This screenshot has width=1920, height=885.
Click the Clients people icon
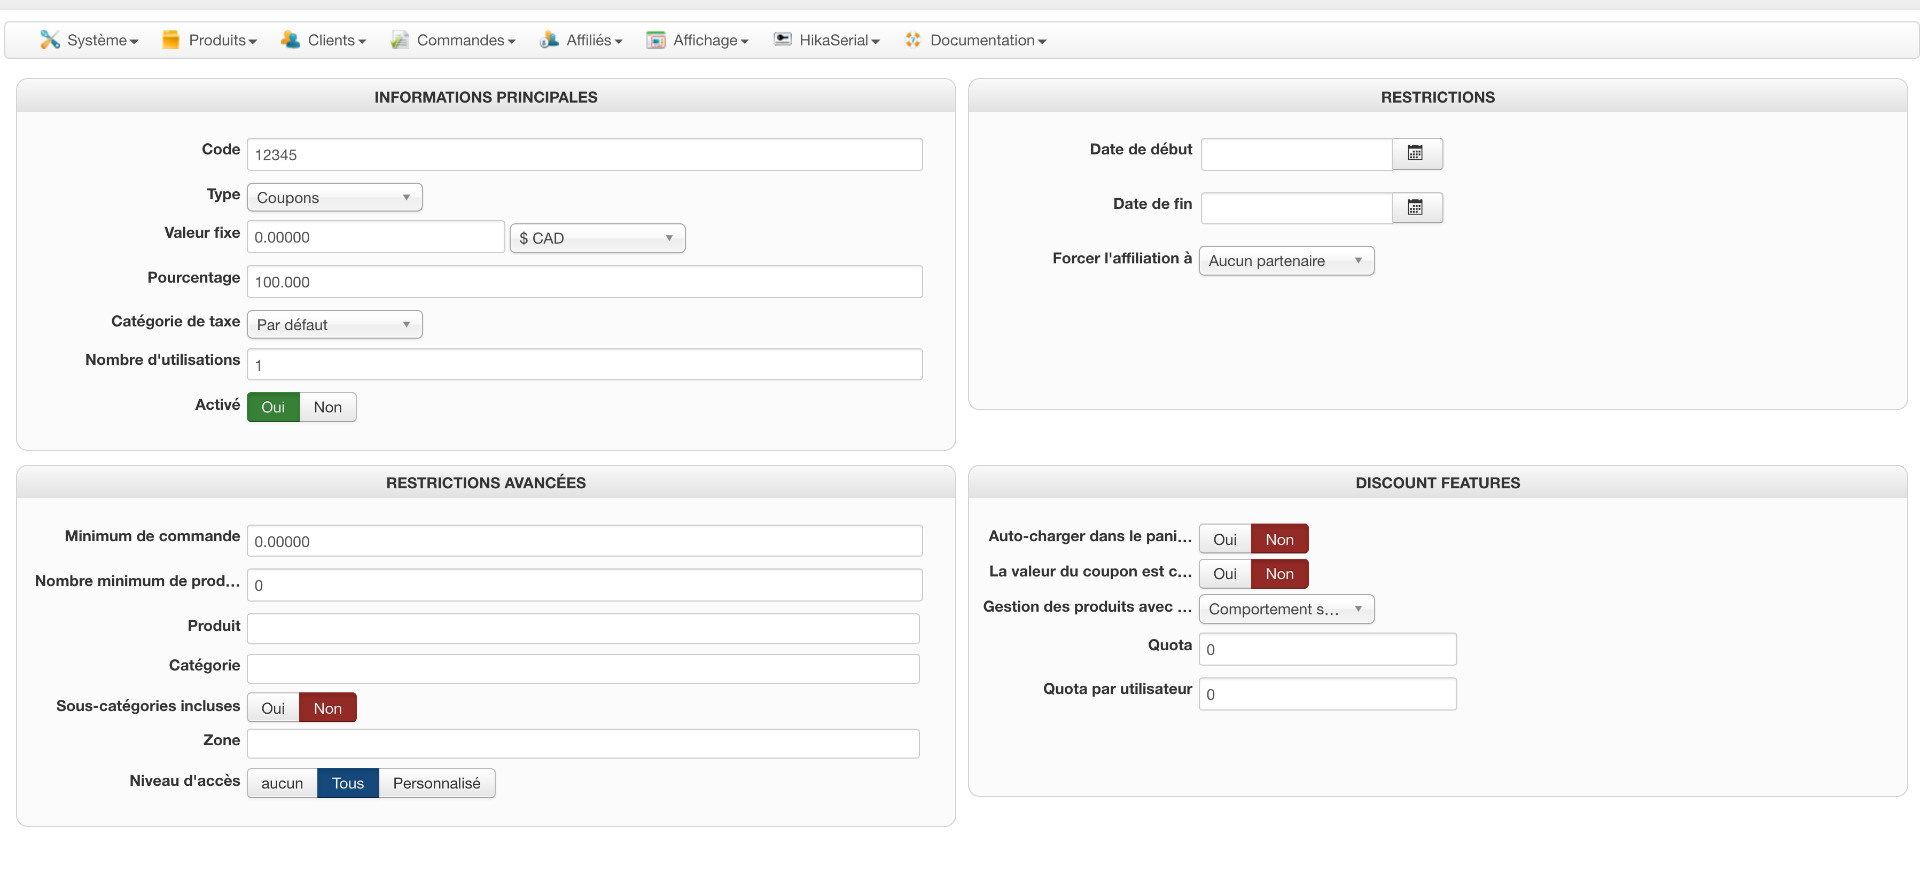coord(290,40)
